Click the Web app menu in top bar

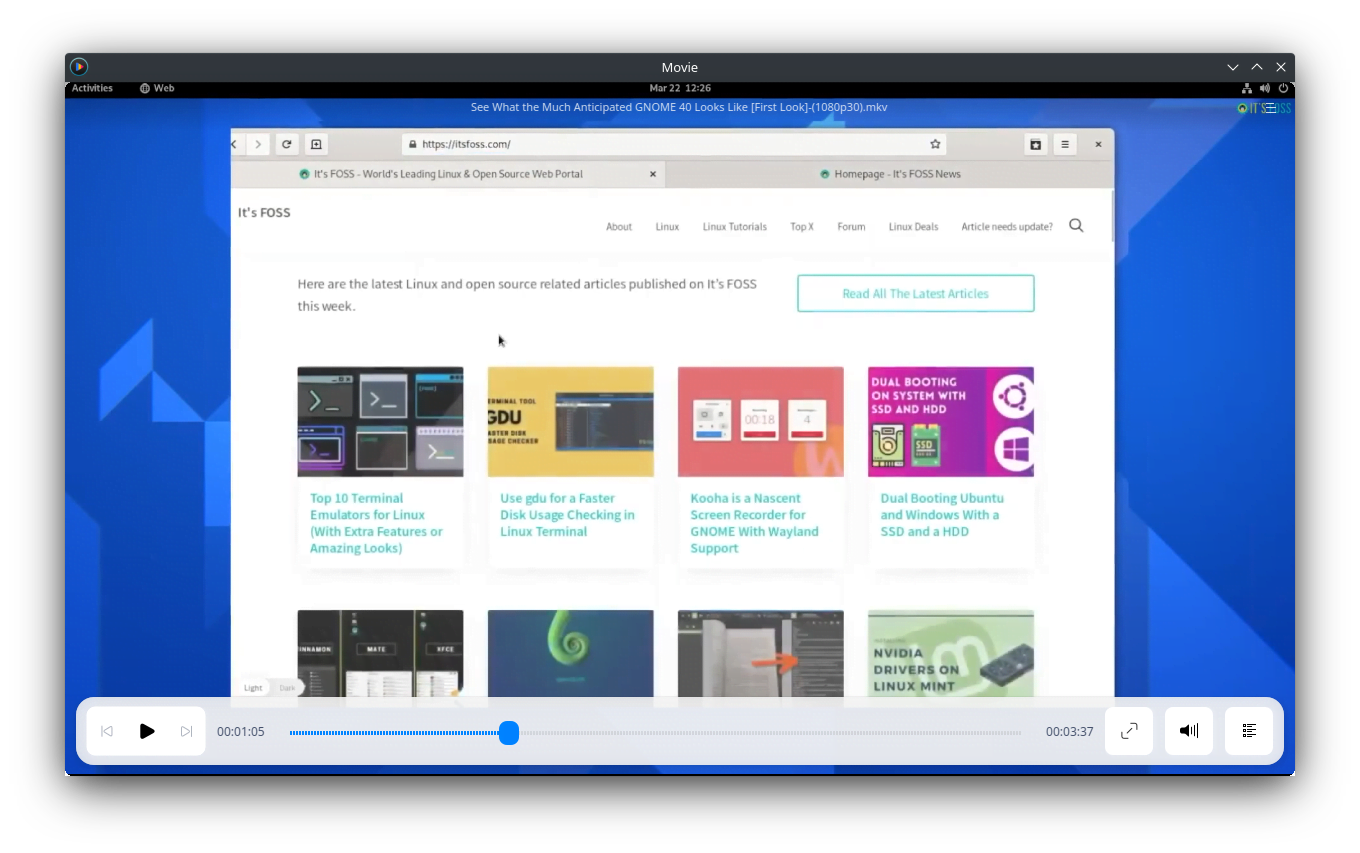point(157,88)
